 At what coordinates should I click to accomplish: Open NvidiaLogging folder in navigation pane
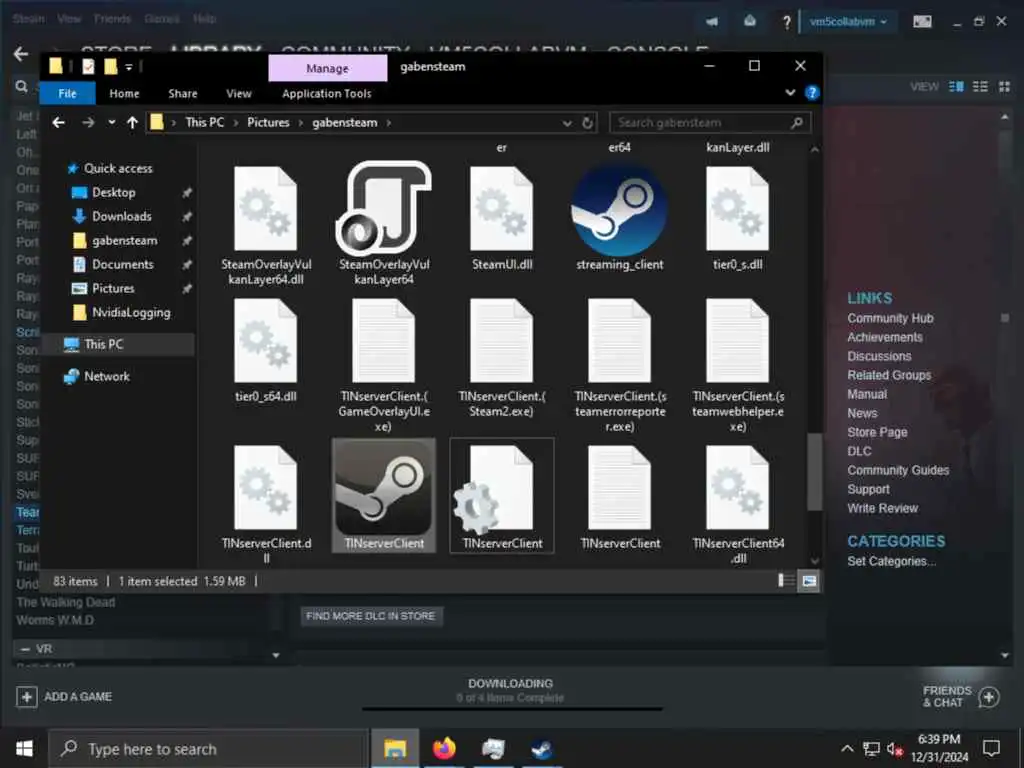coord(131,312)
